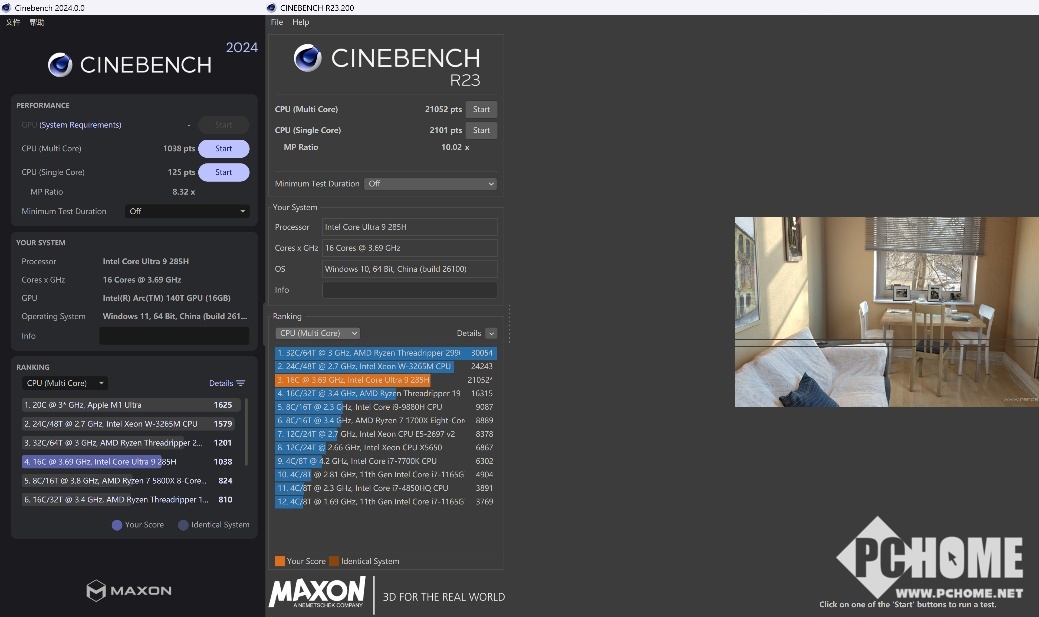Open the File menu in Cinebench R23
The height and width of the screenshot is (617, 1039).
click(x=277, y=22)
